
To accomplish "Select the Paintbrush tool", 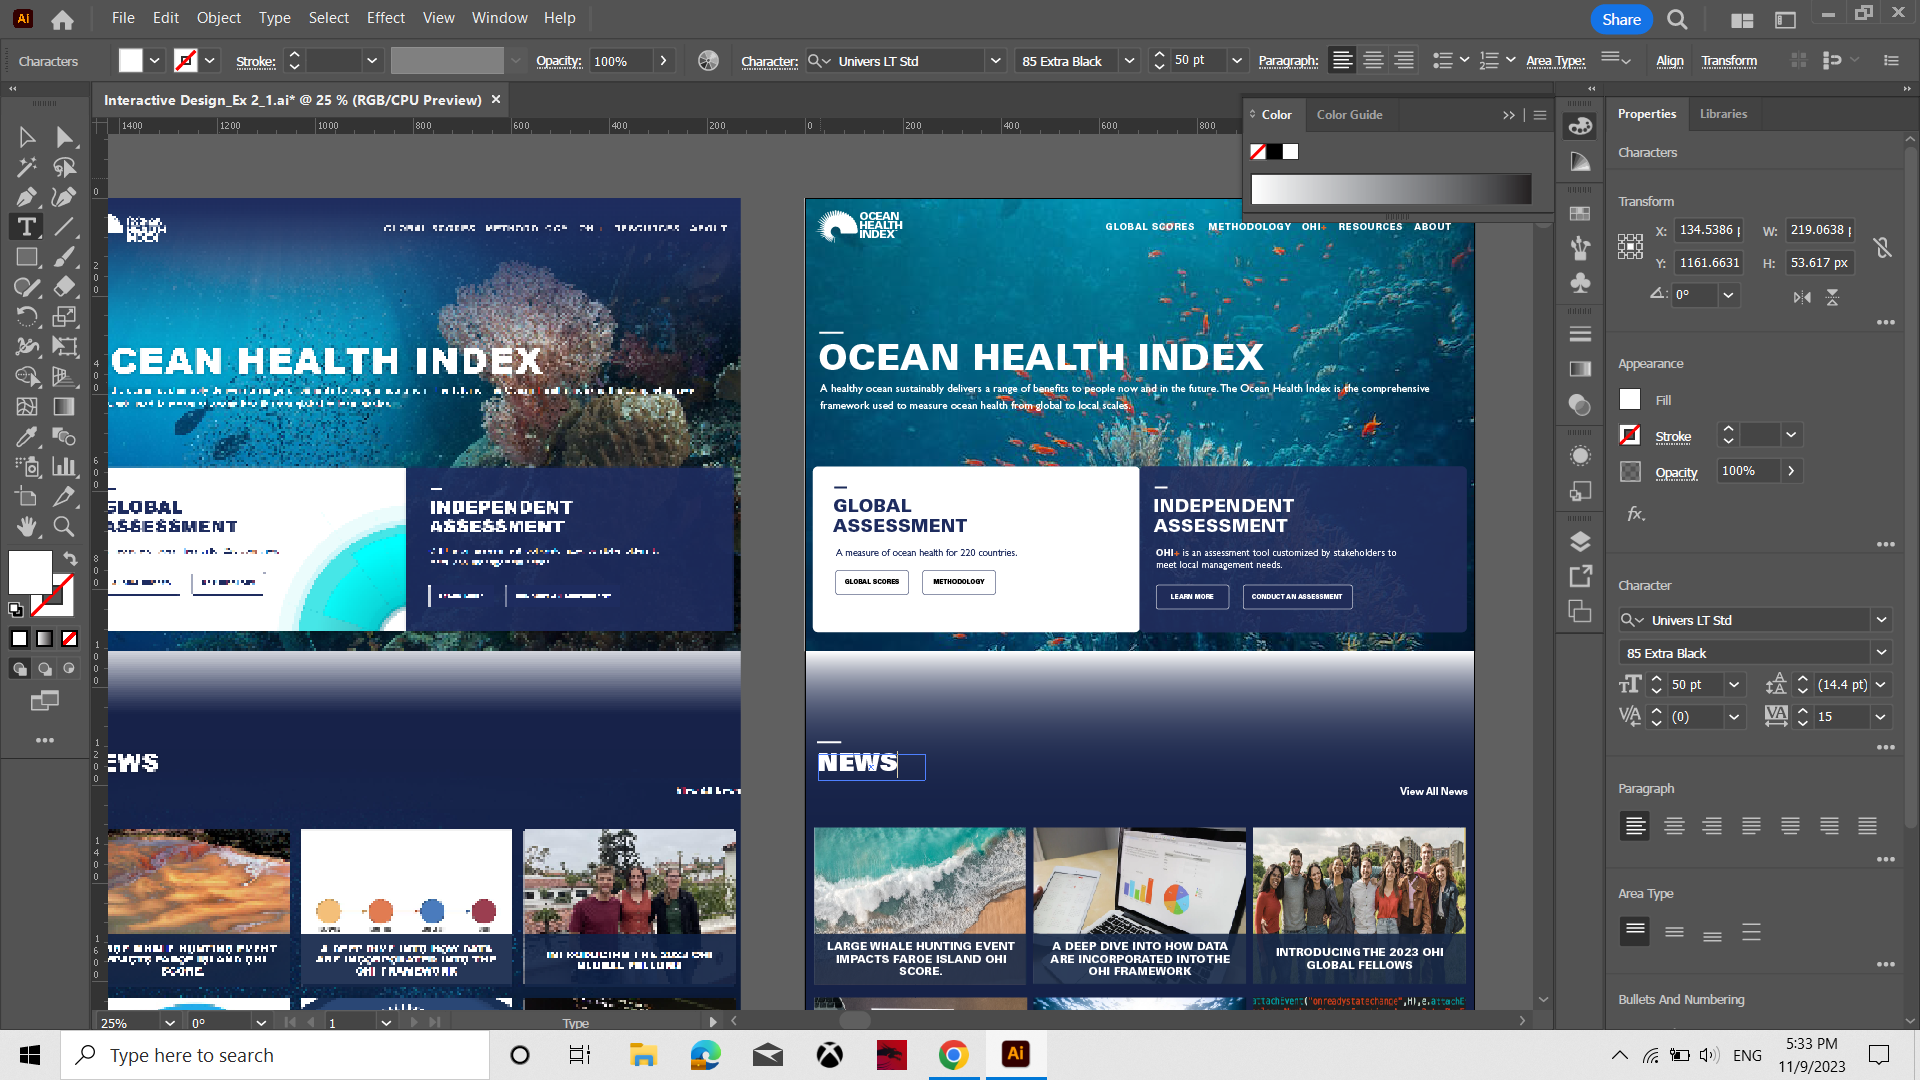I will pyautogui.click(x=64, y=257).
